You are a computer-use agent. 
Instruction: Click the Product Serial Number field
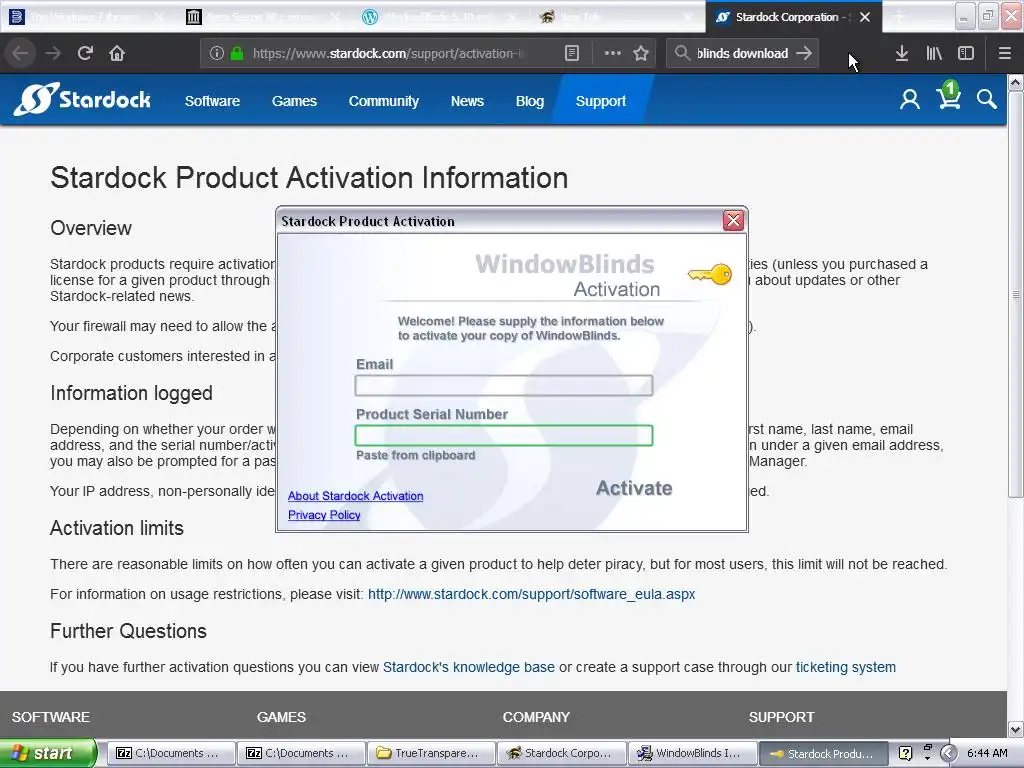pyautogui.click(x=504, y=436)
